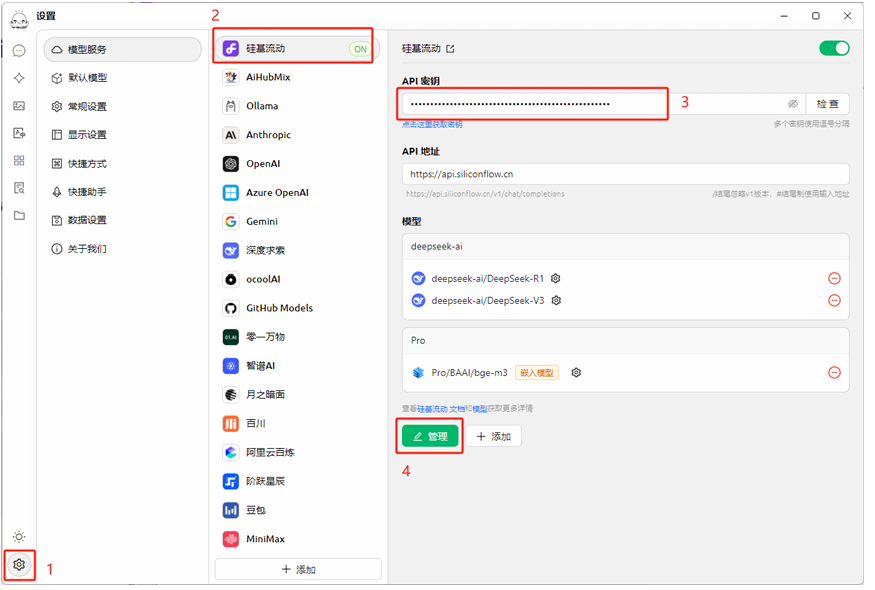Select the 默认模型 settings menu

coord(122,78)
